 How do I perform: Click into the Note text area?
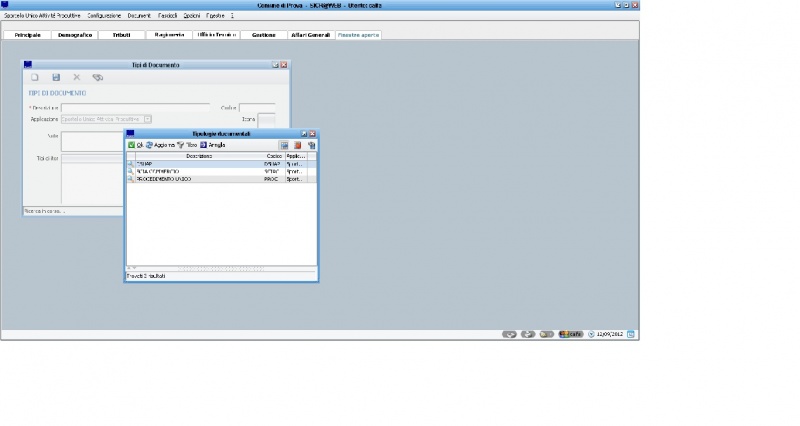(92, 141)
